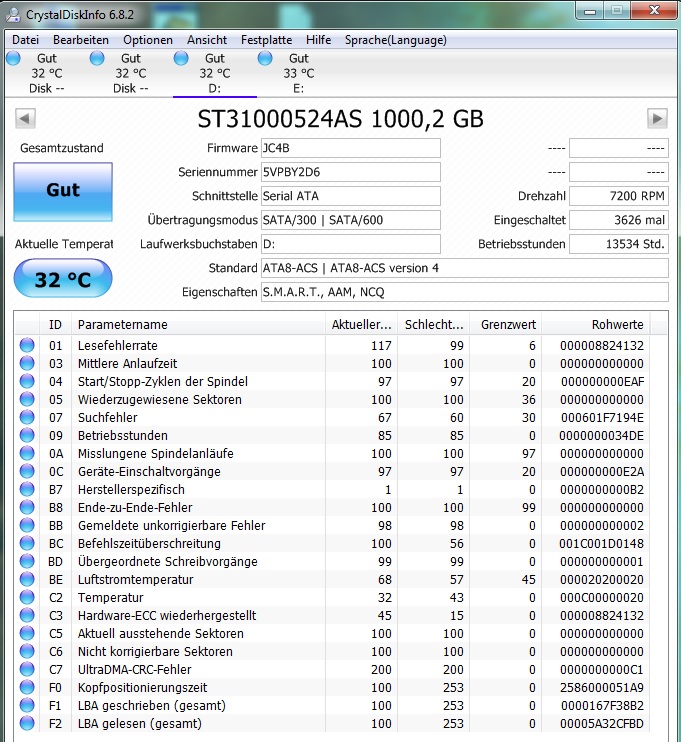Open the Festplatte menu
Image resolution: width=681 pixels, height=742 pixels.
point(266,40)
